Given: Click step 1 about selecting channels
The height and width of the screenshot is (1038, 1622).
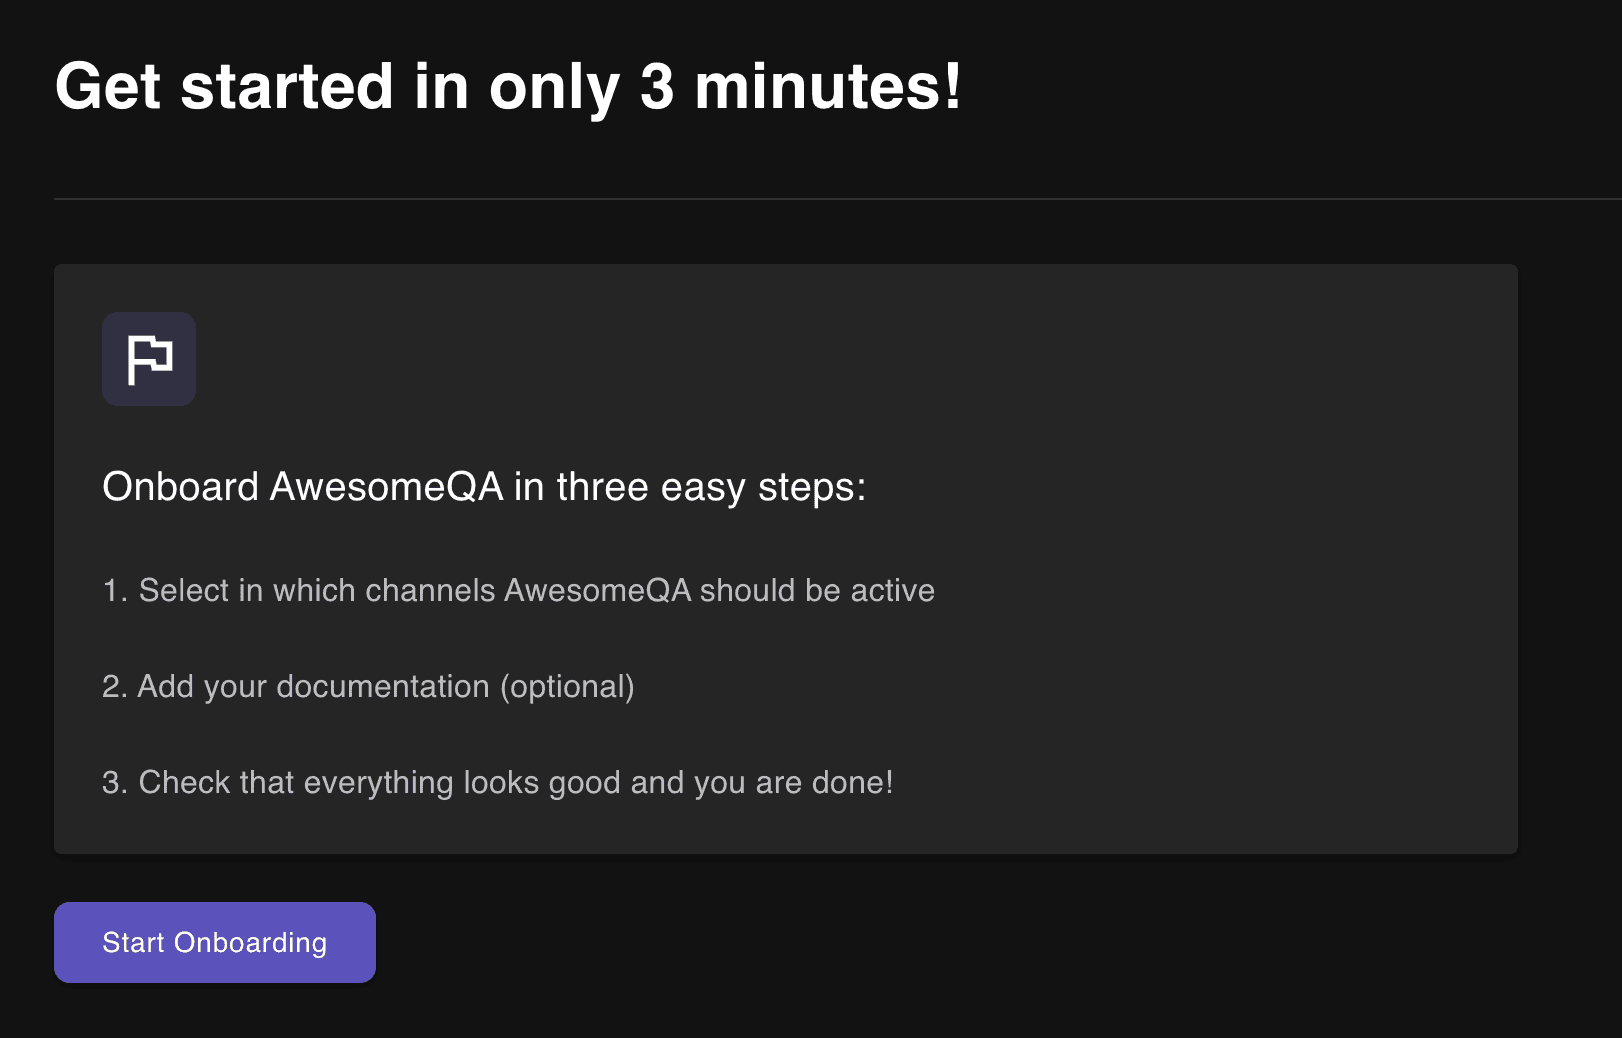Looking at the screenshot, I should tap(518, 591).
